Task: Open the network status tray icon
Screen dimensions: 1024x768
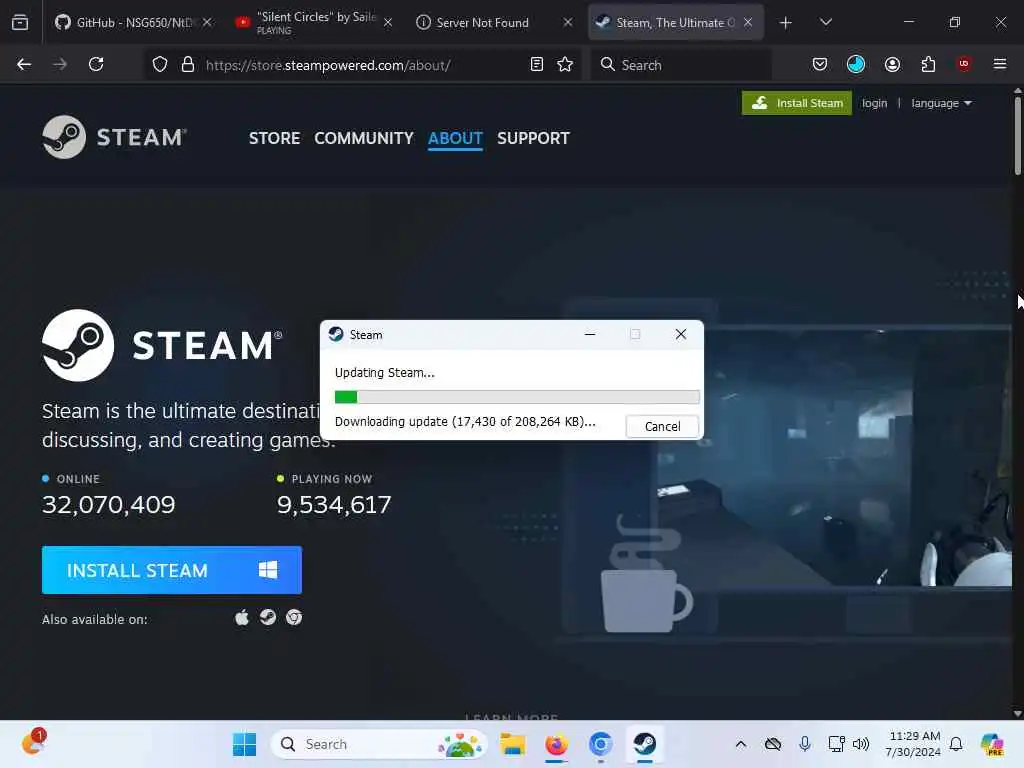Action: pyautogui.click(x=836, y=744)
